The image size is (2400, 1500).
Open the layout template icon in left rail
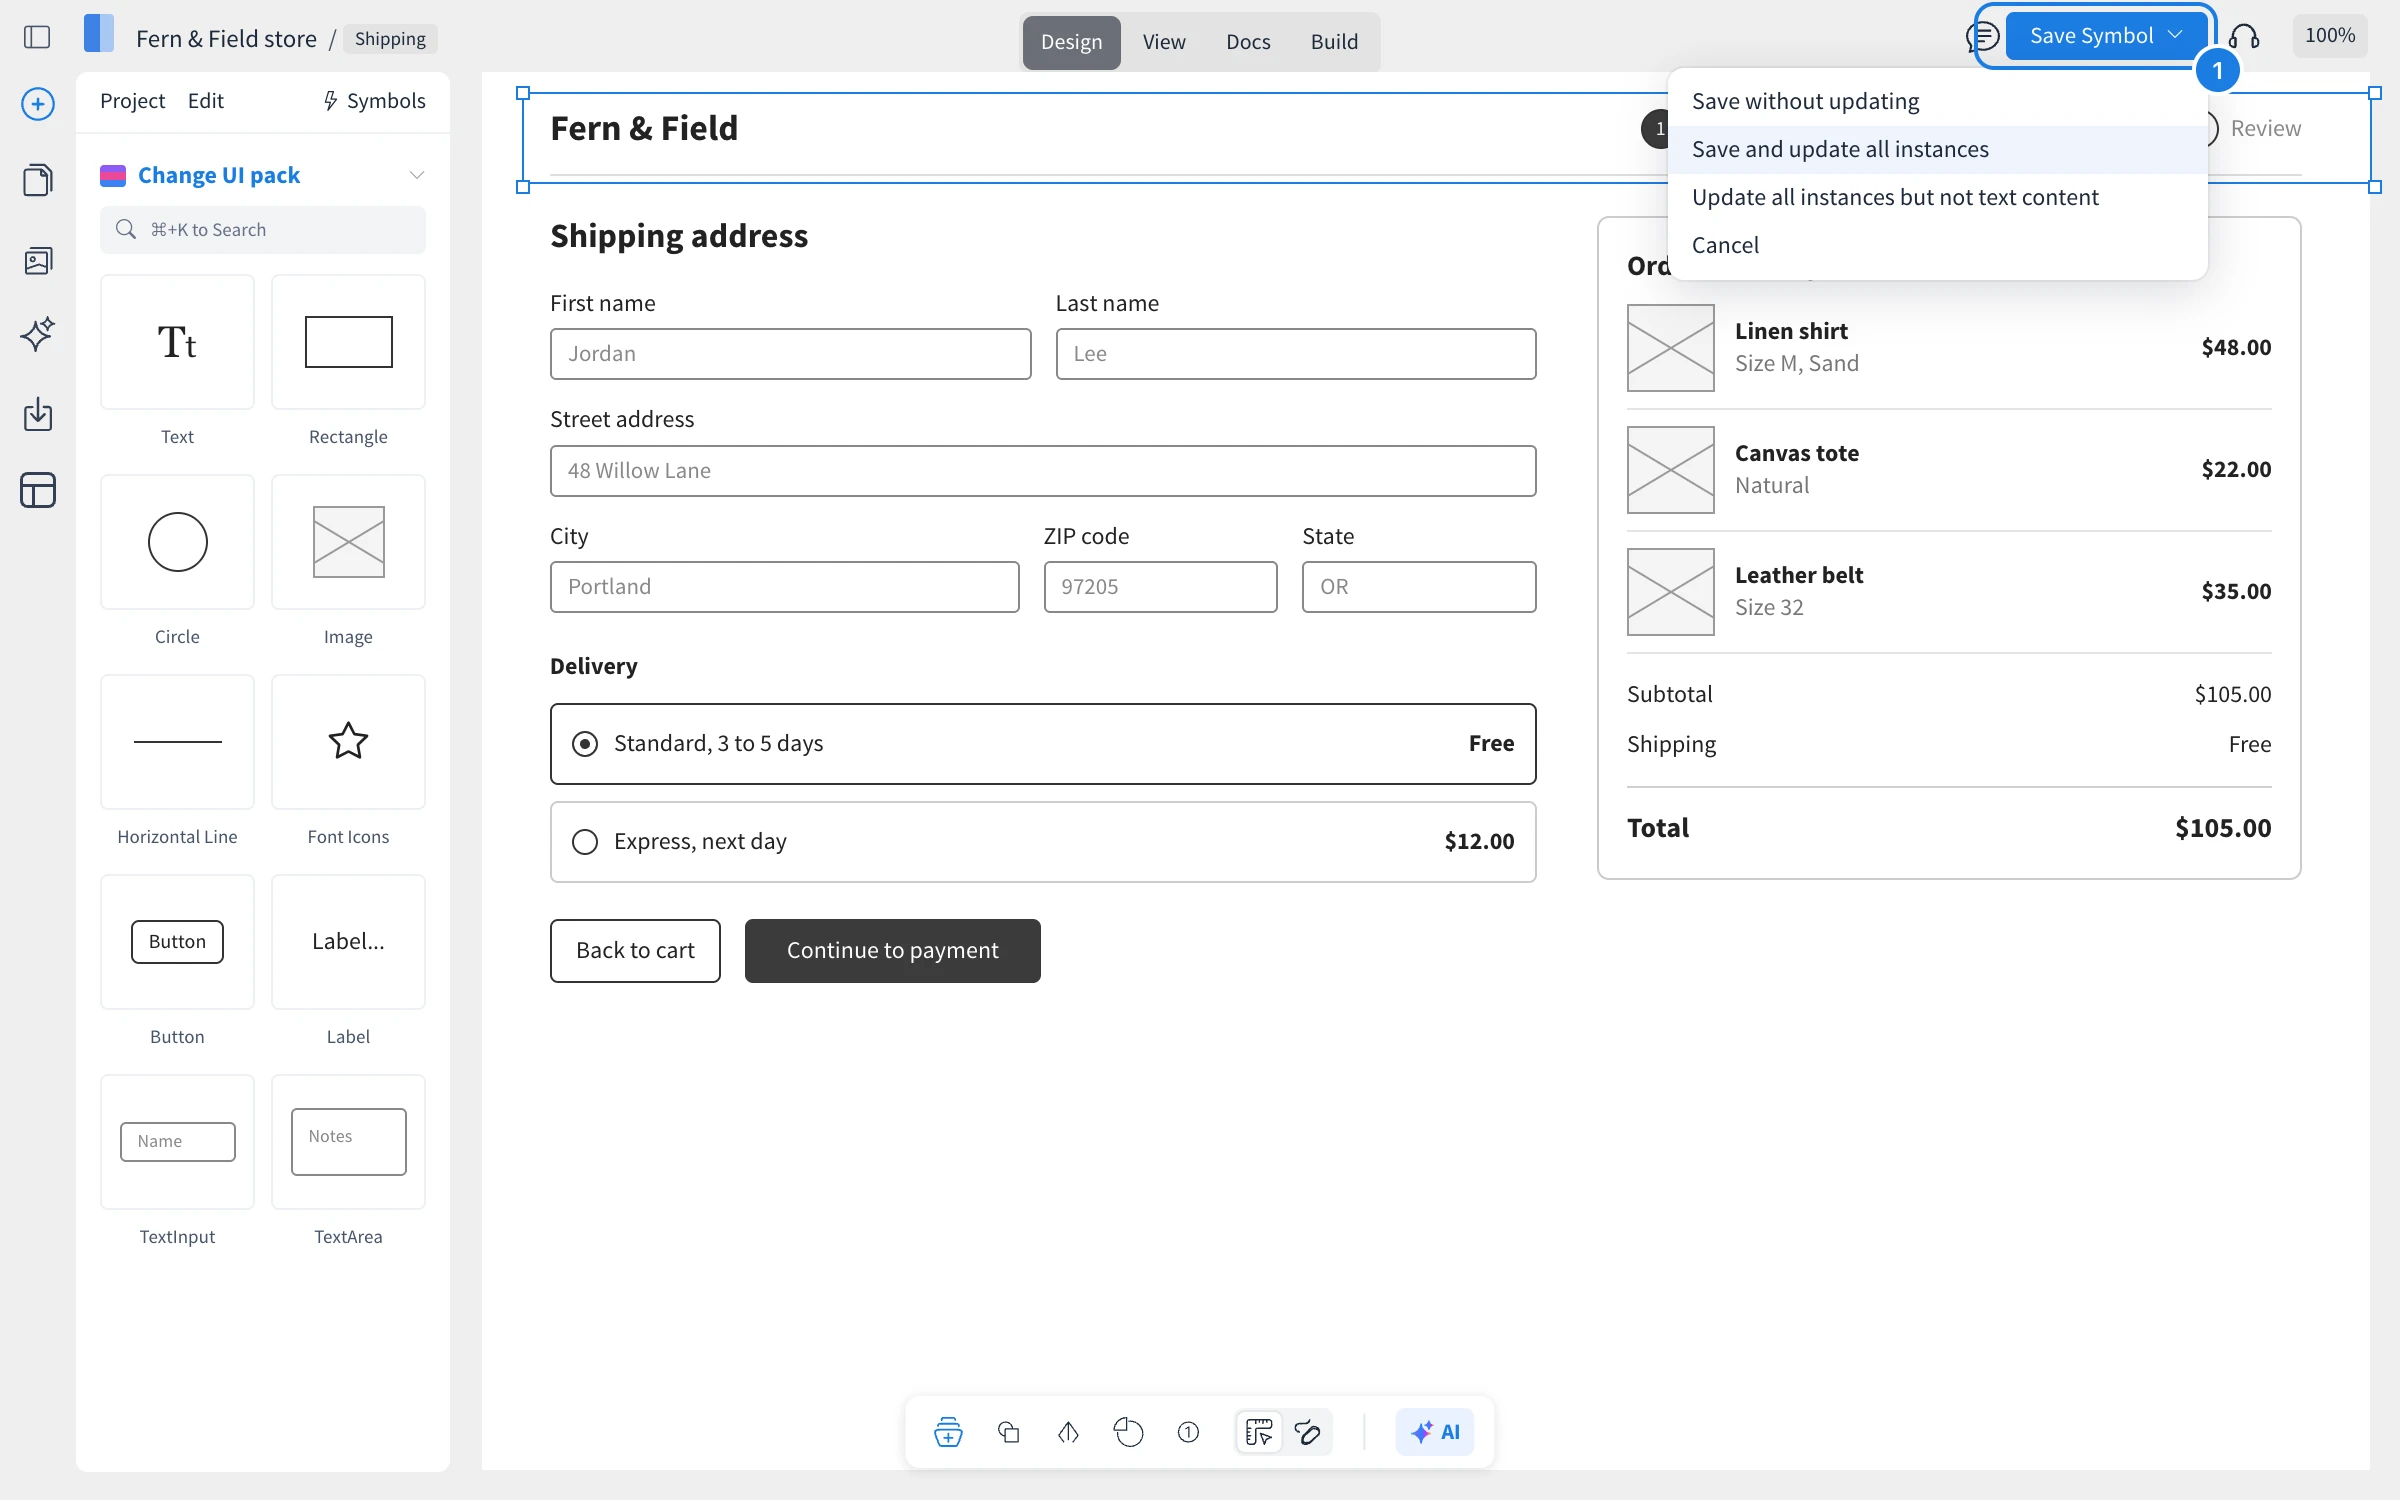38,490
